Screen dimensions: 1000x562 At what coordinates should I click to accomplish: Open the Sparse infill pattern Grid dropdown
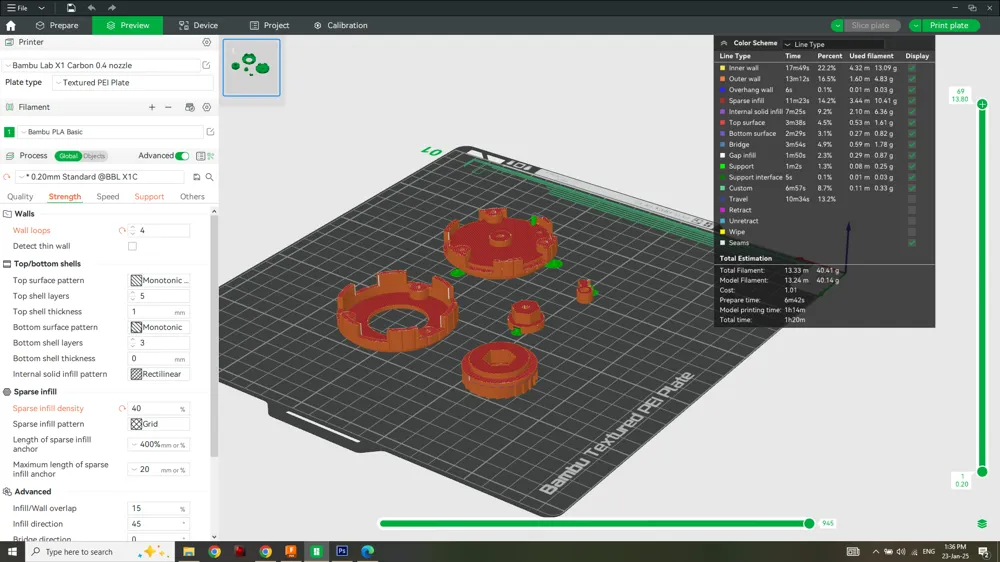(159, 424)
